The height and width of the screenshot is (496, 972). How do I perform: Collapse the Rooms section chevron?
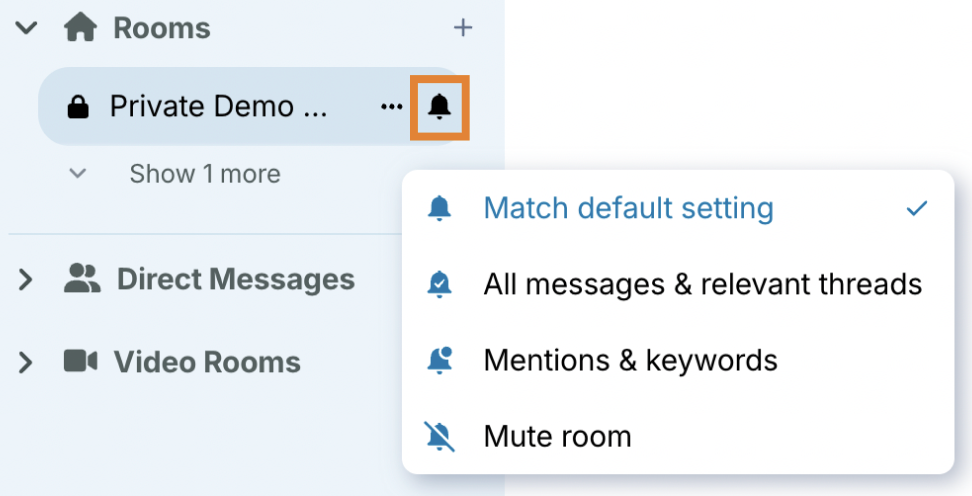[x=27, y=28]
